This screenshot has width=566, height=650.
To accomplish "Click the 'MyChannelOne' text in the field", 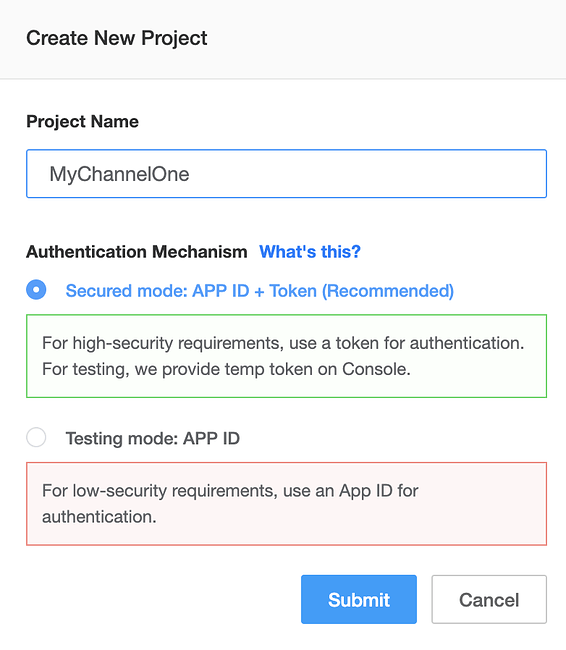I will [119, 174].
